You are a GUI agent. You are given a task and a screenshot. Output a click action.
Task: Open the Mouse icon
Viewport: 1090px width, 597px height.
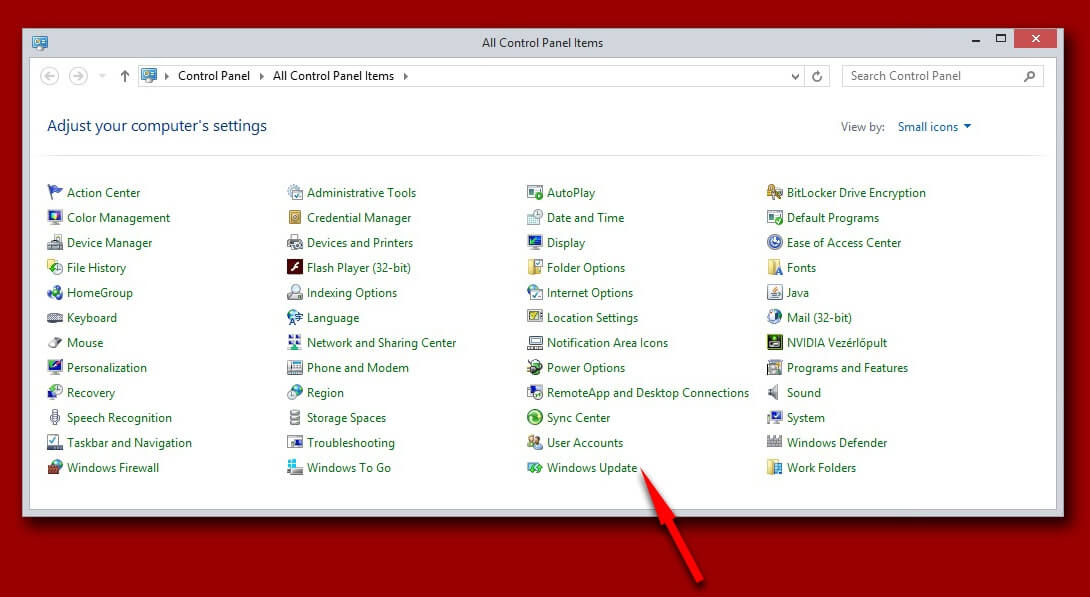pyautogui.click(x=55, y=343)
